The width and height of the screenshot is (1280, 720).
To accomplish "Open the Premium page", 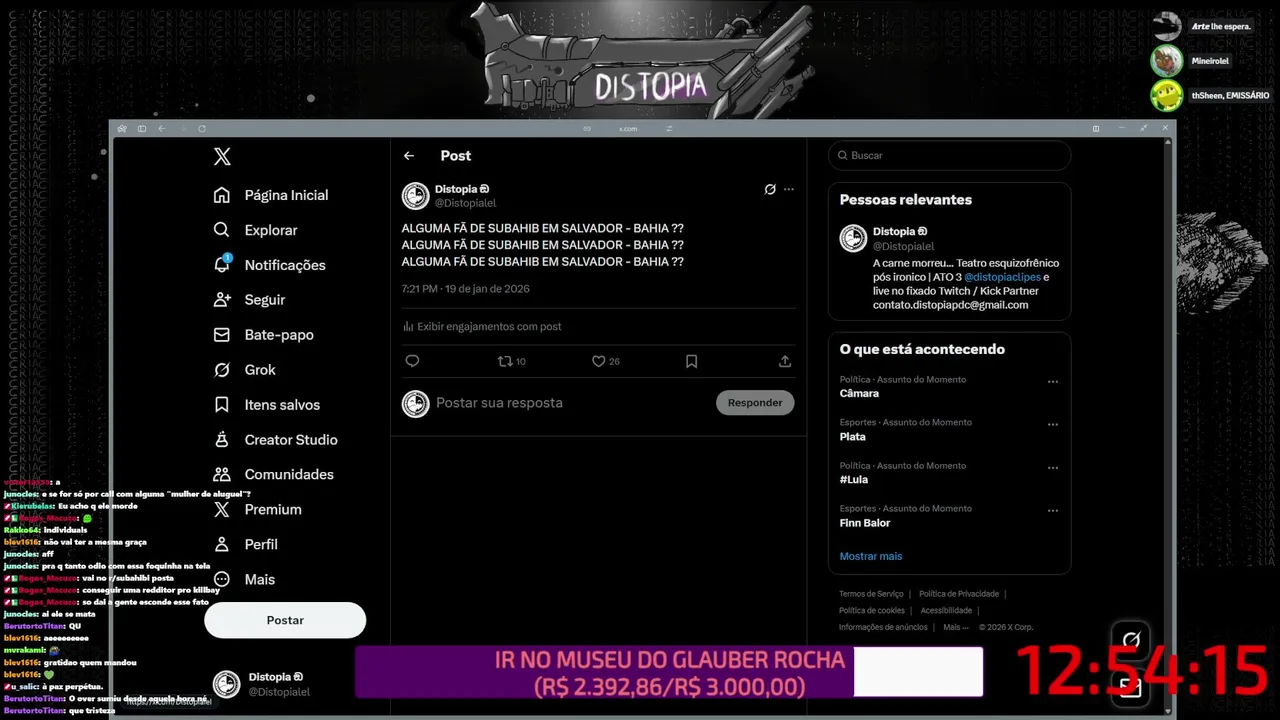I will pos(258,509).
